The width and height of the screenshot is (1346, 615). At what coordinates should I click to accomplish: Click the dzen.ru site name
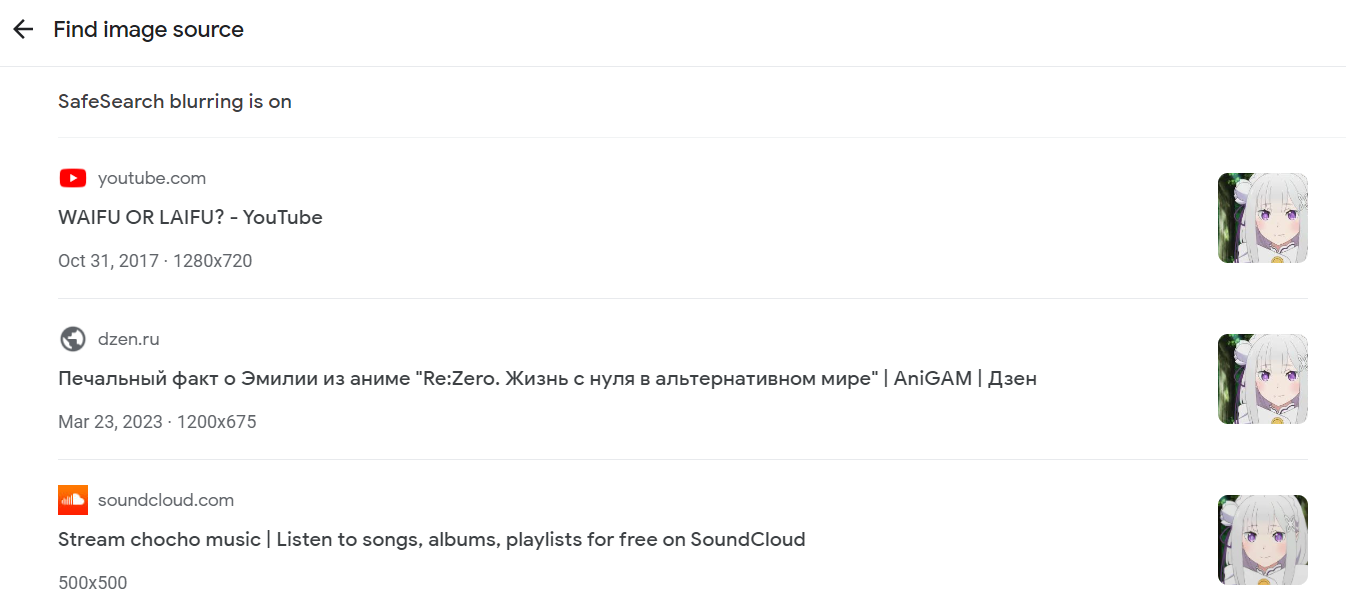[x=128, y=338]
